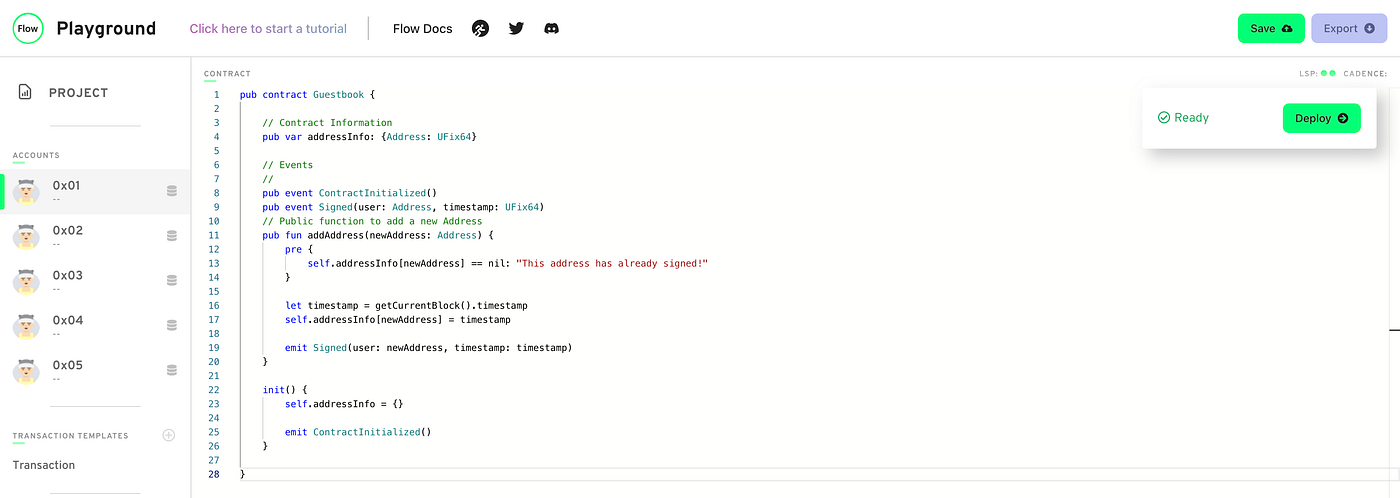Click the Playground title
This screenshot has height=498, width=1400.
(106, 28)
